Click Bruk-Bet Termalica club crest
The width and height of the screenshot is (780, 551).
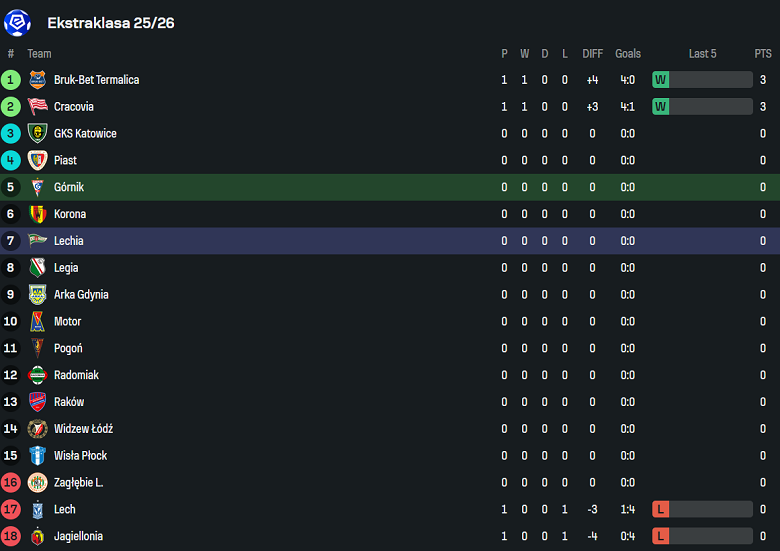(38, 80)
